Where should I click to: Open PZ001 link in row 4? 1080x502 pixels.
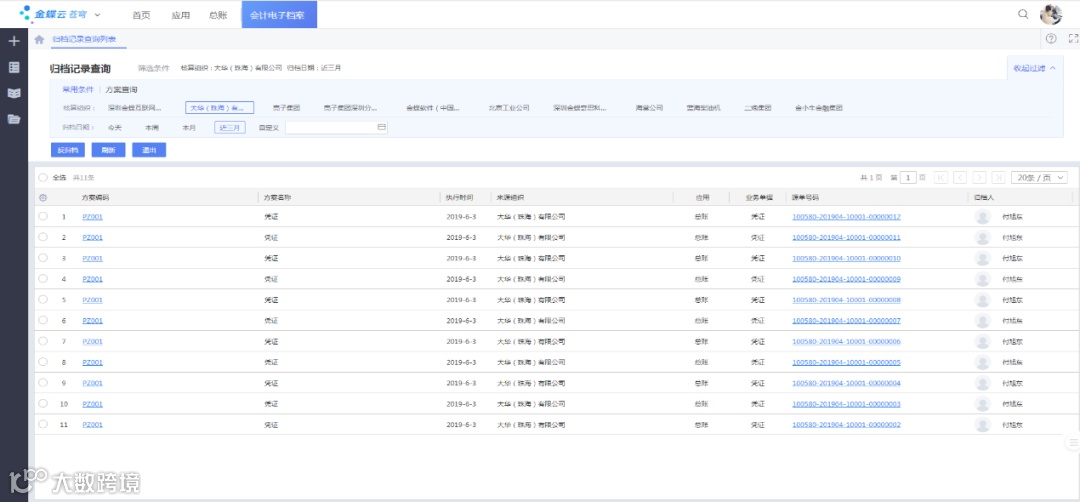click(92, 279)
